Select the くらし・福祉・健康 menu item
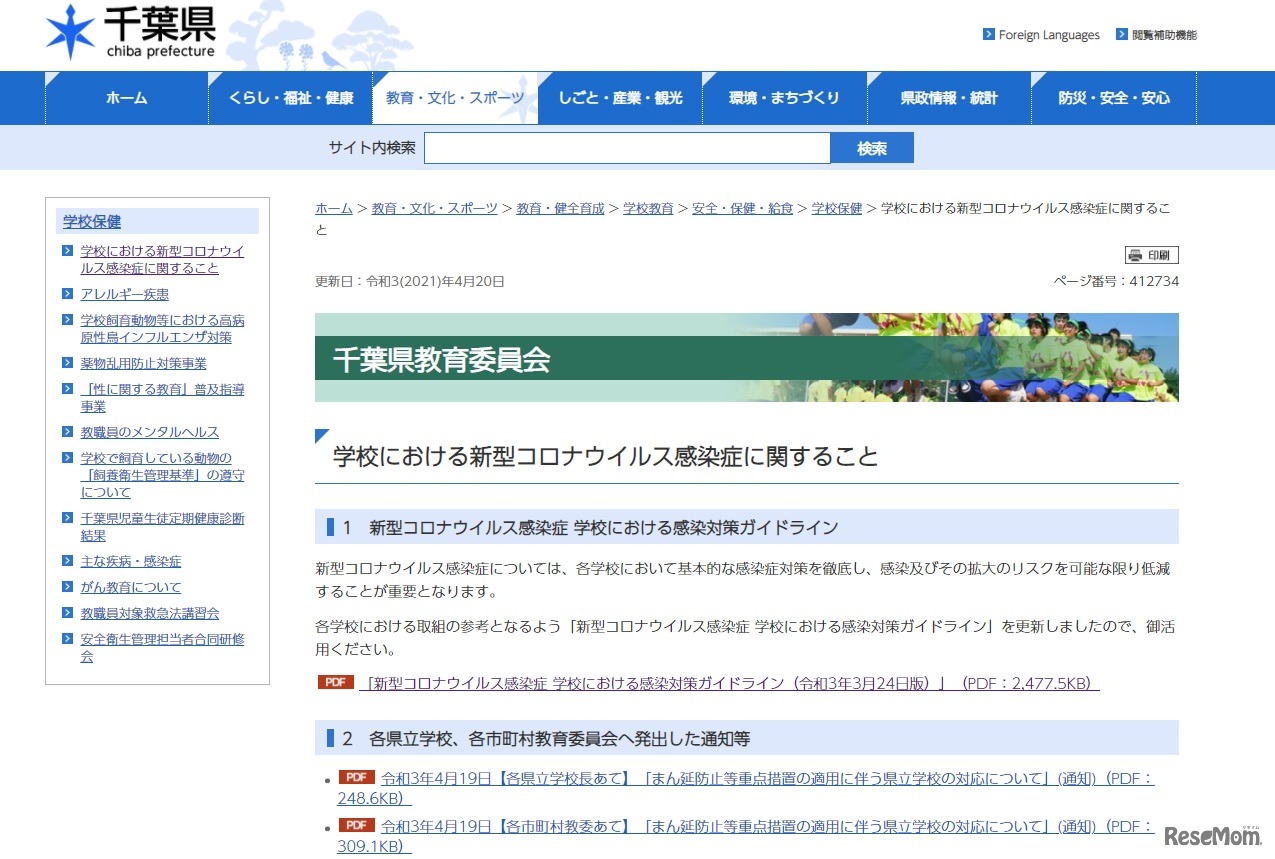 point(291,97)
